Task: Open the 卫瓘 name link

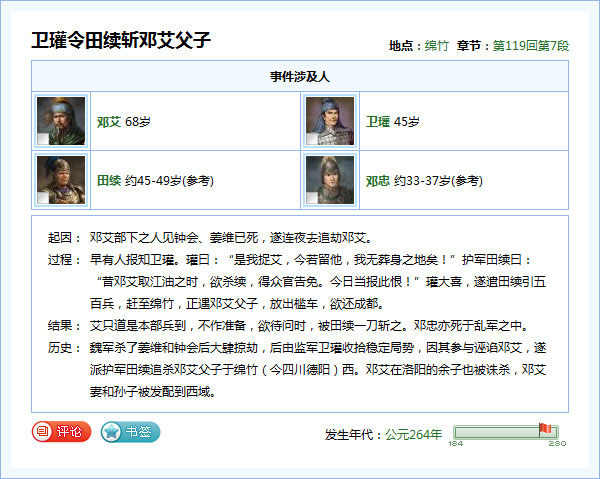Action: (378, 122)
